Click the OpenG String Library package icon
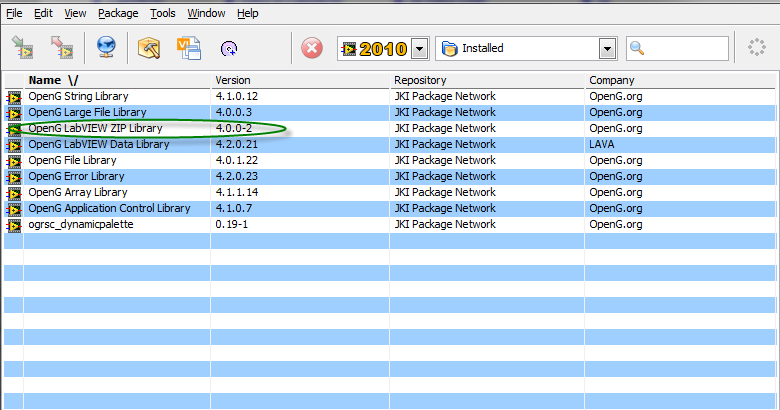780x410 pixels. tap(14, 97)
